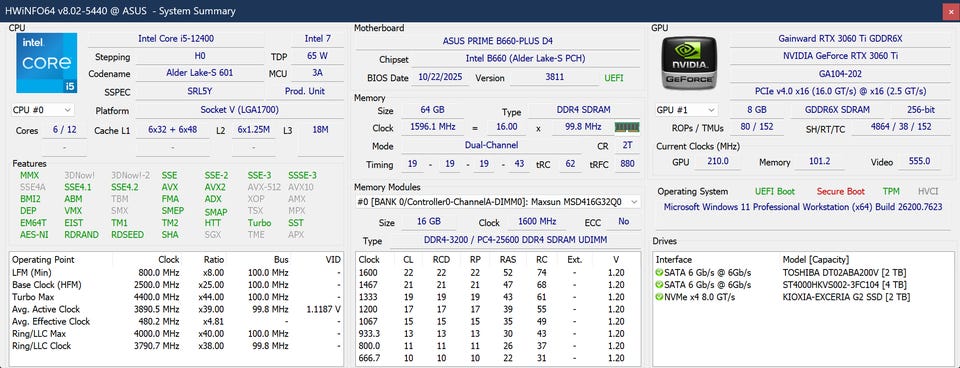Select the Windows 11 Professional Workstation build text
Image resolution: width=960 pixels, height=368 pixels.
click(803, 207)
